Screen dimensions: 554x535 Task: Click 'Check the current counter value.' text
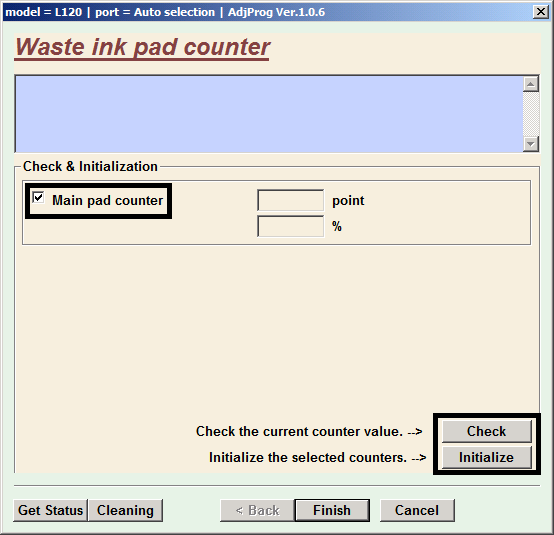coord(299,431)
